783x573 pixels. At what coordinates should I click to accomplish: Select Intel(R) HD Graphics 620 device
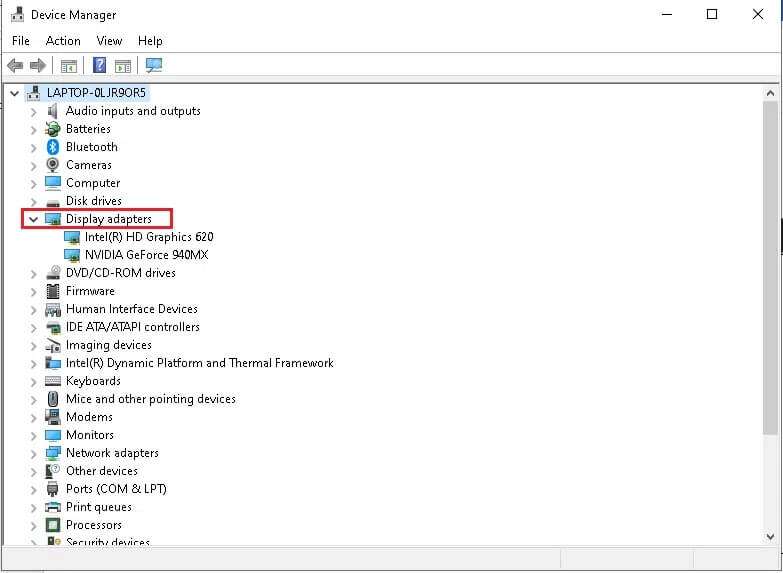pyautogui.click(x=149, y=237)
